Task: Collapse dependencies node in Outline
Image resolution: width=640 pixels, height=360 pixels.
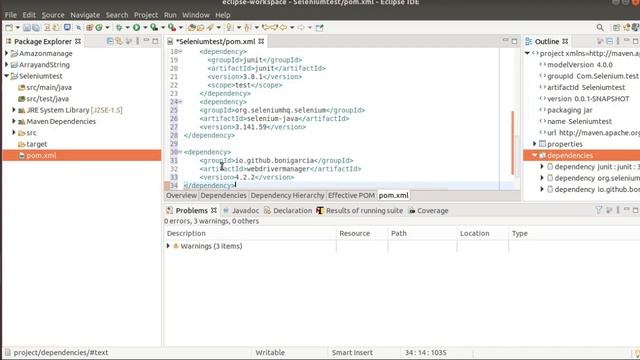Action: (535, 155)
